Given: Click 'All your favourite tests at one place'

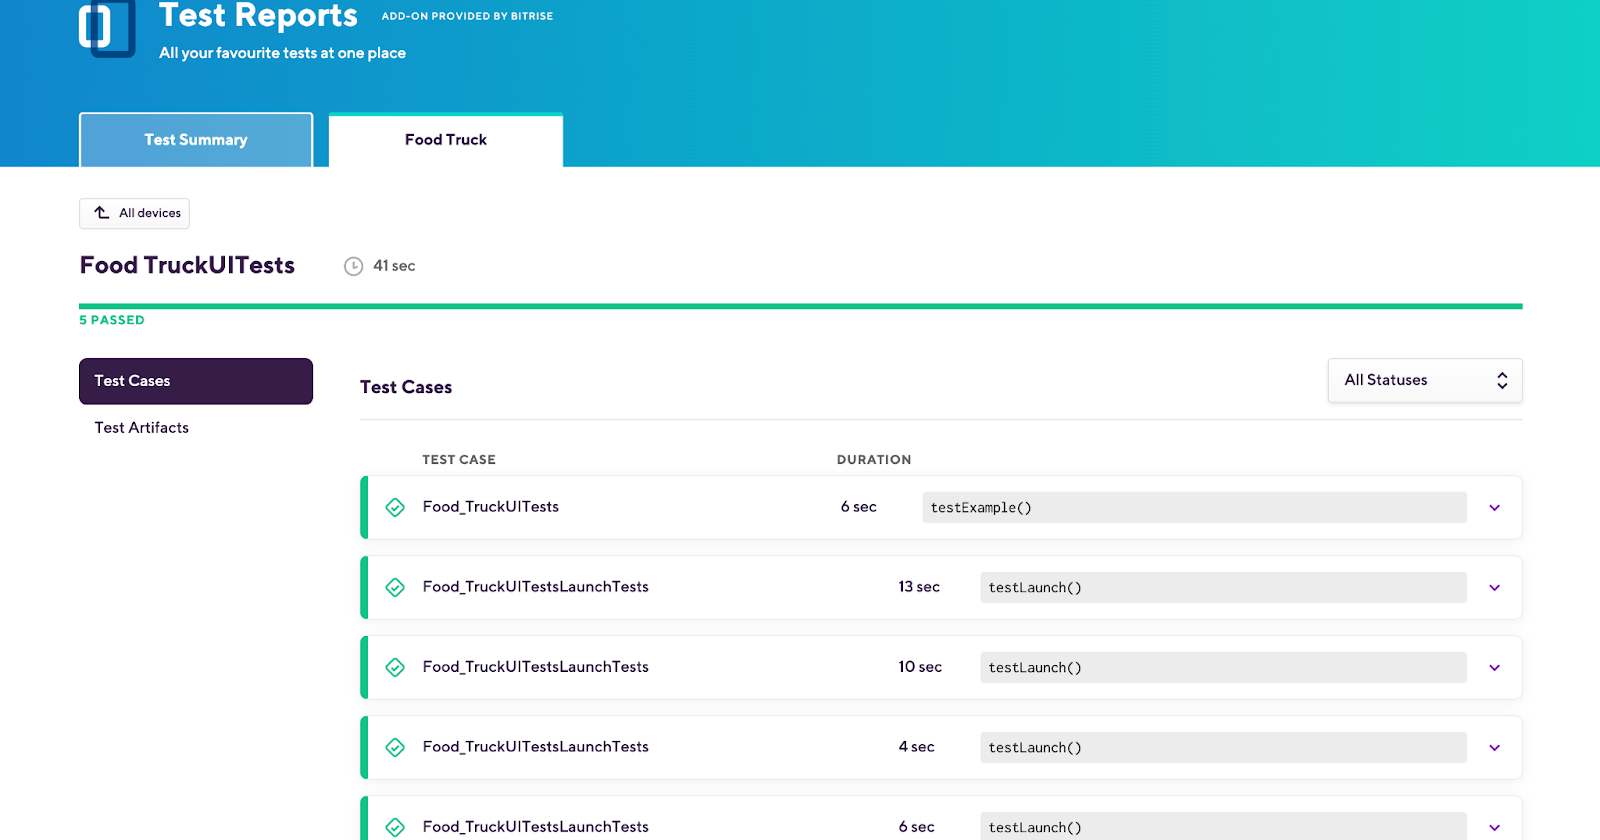Looking at the screenshot, I should tap(282, 53).
